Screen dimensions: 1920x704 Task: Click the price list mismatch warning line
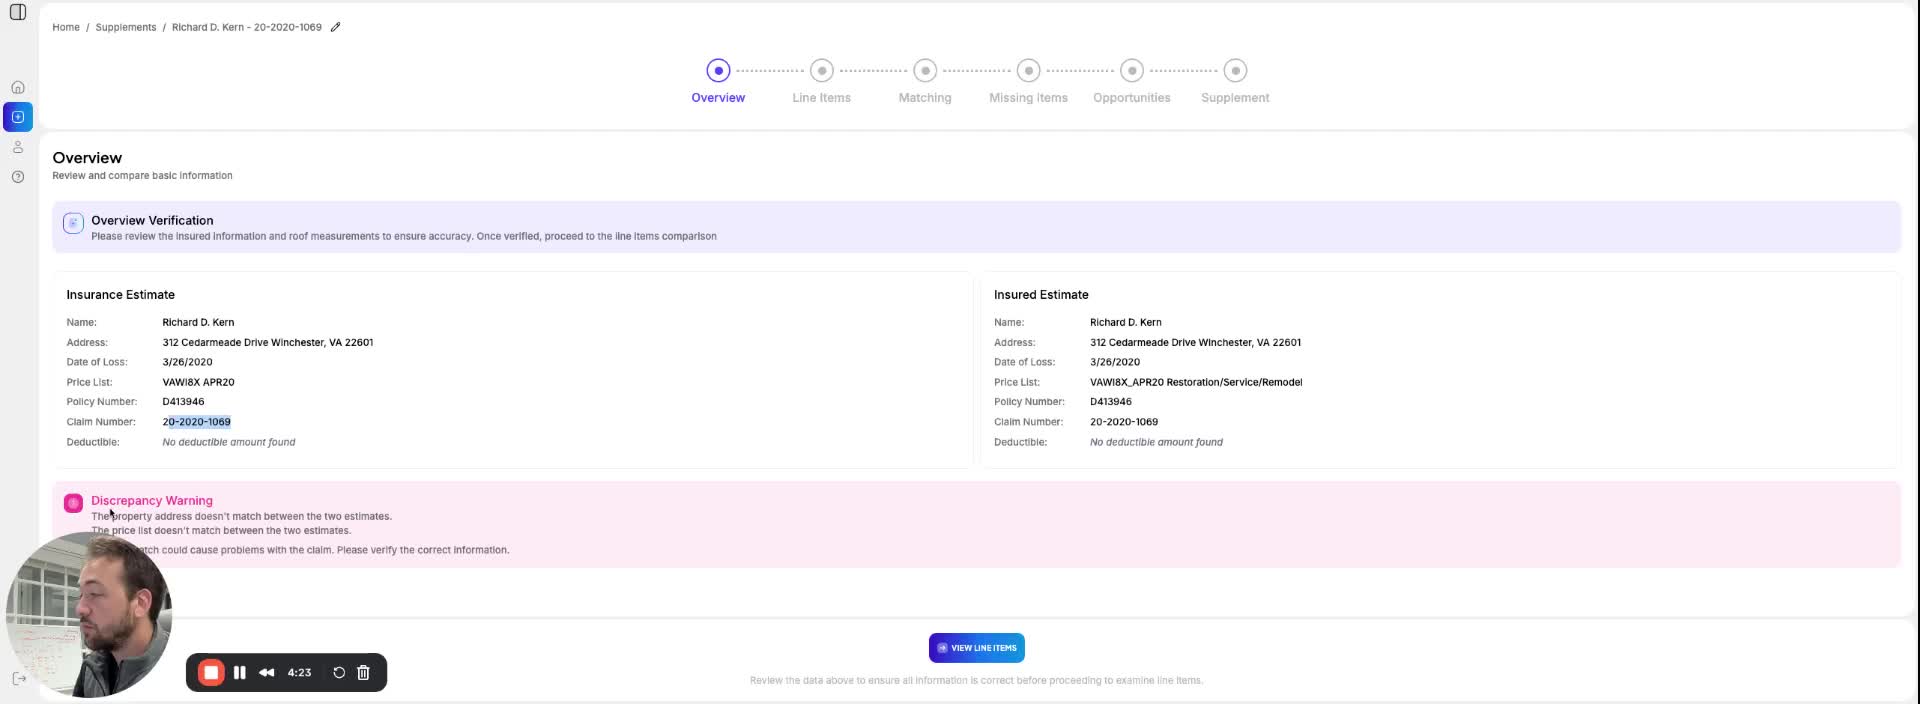[221, 531]
